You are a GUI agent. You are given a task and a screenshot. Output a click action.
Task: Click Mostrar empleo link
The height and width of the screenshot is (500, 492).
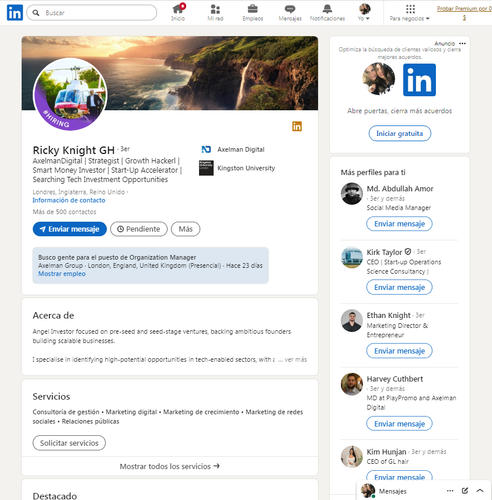pos(62,274)
